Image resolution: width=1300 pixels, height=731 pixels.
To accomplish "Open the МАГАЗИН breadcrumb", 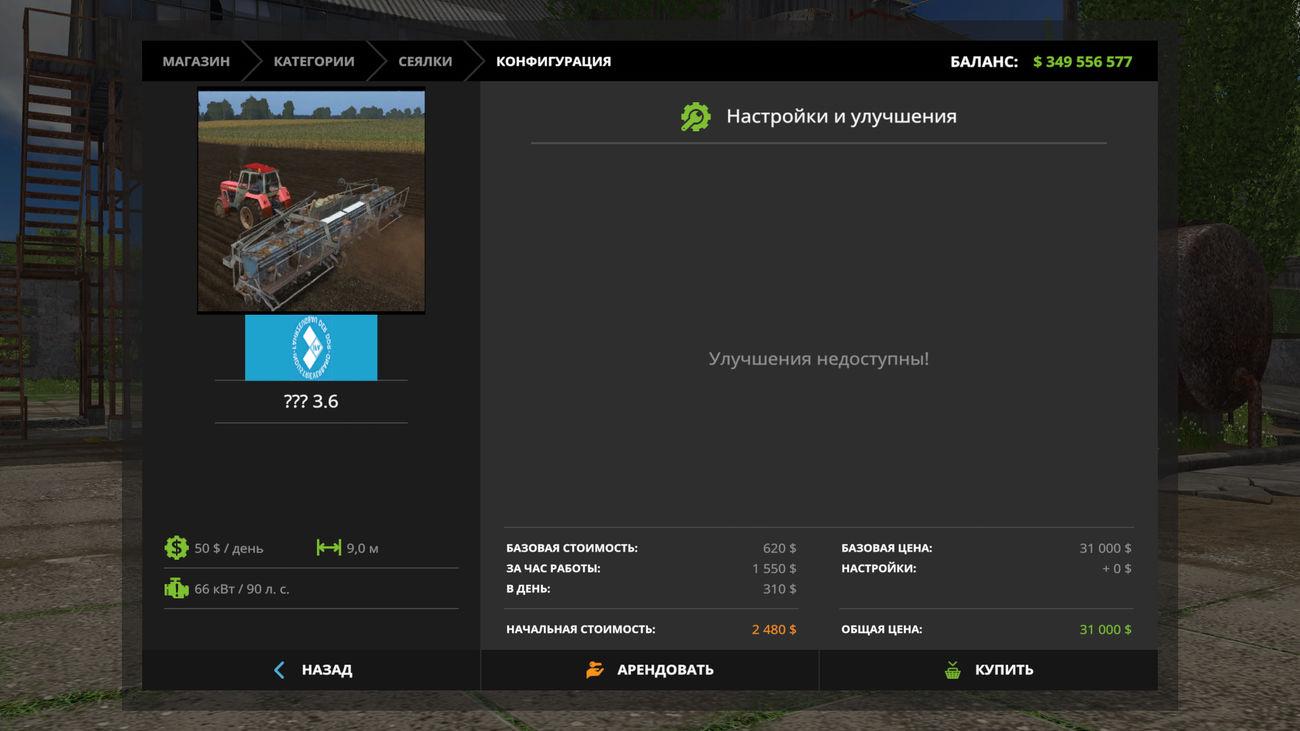I will [196, 62].
